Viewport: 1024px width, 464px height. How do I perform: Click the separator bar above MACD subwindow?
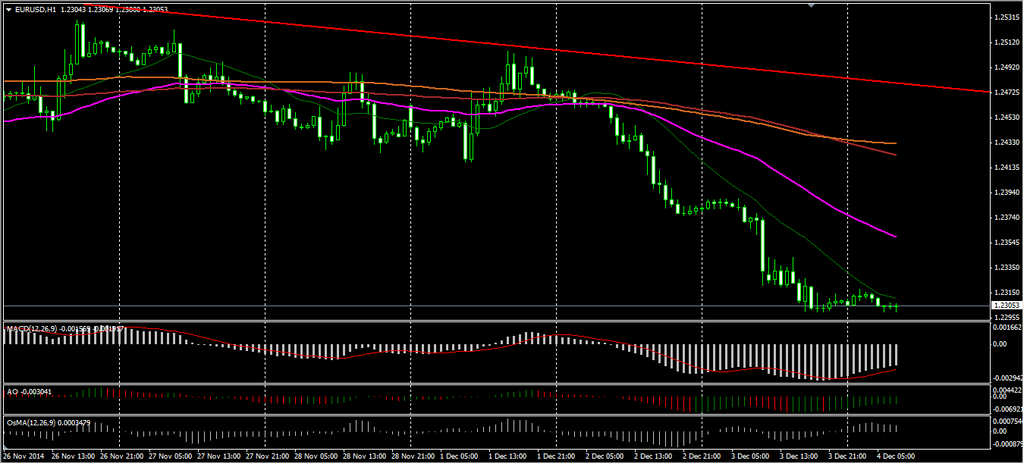[x=500, y=321]
